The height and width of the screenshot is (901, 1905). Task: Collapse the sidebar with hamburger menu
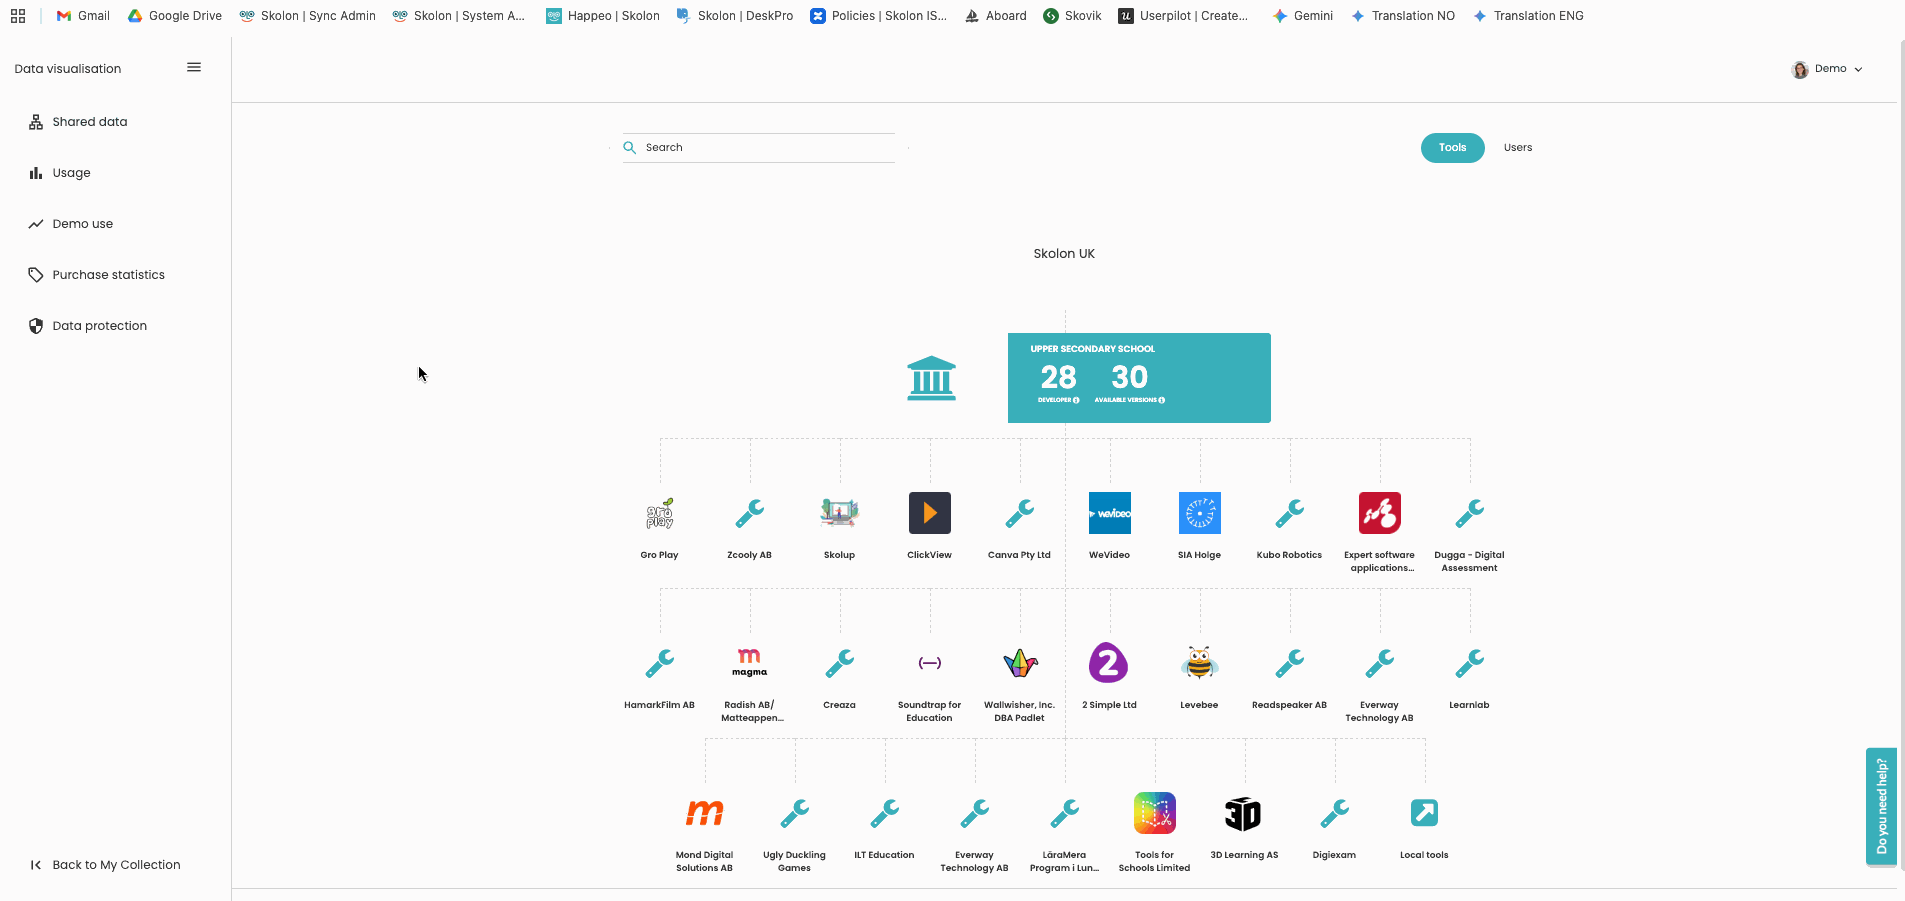194,68
